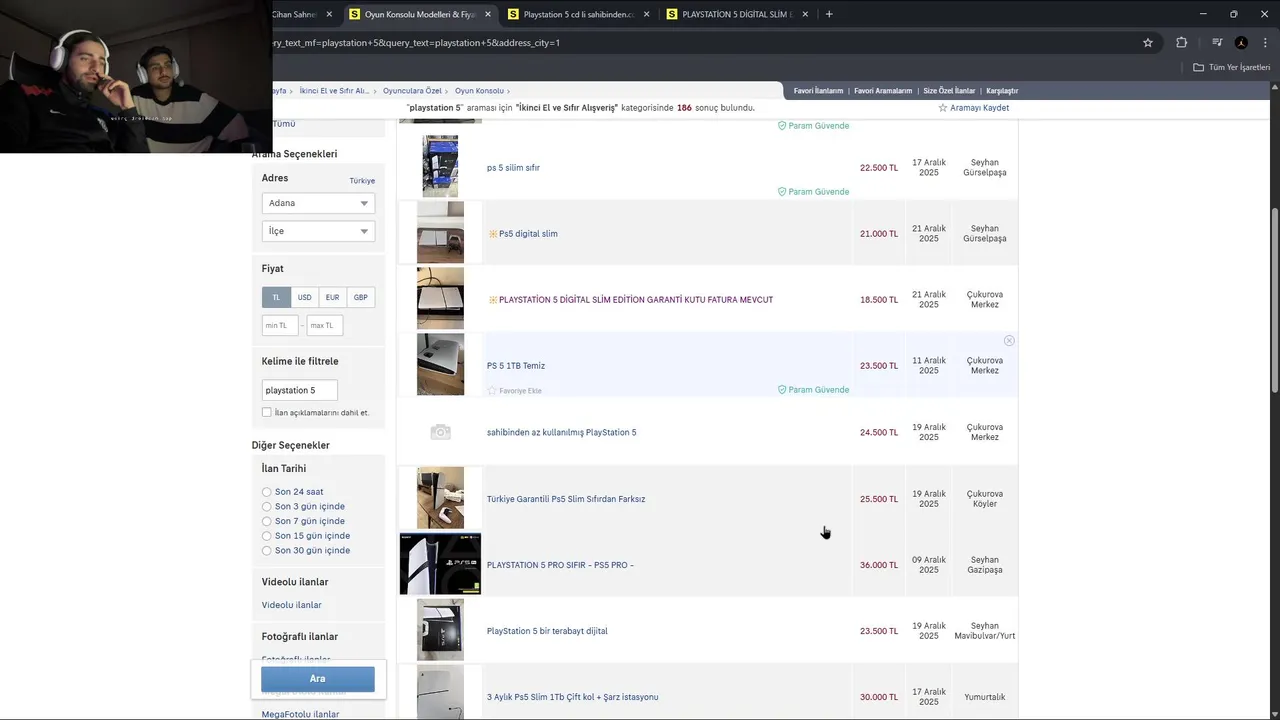Click the Aramayı Kaydet star icon

(943, 108)
